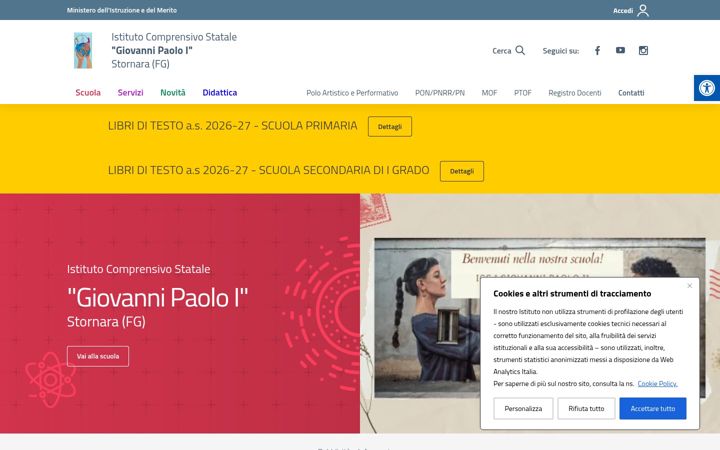This screenshot has width=720, height=450.
Task: Click the Vai alla scuola button
Action: click(x=98, y=356)
